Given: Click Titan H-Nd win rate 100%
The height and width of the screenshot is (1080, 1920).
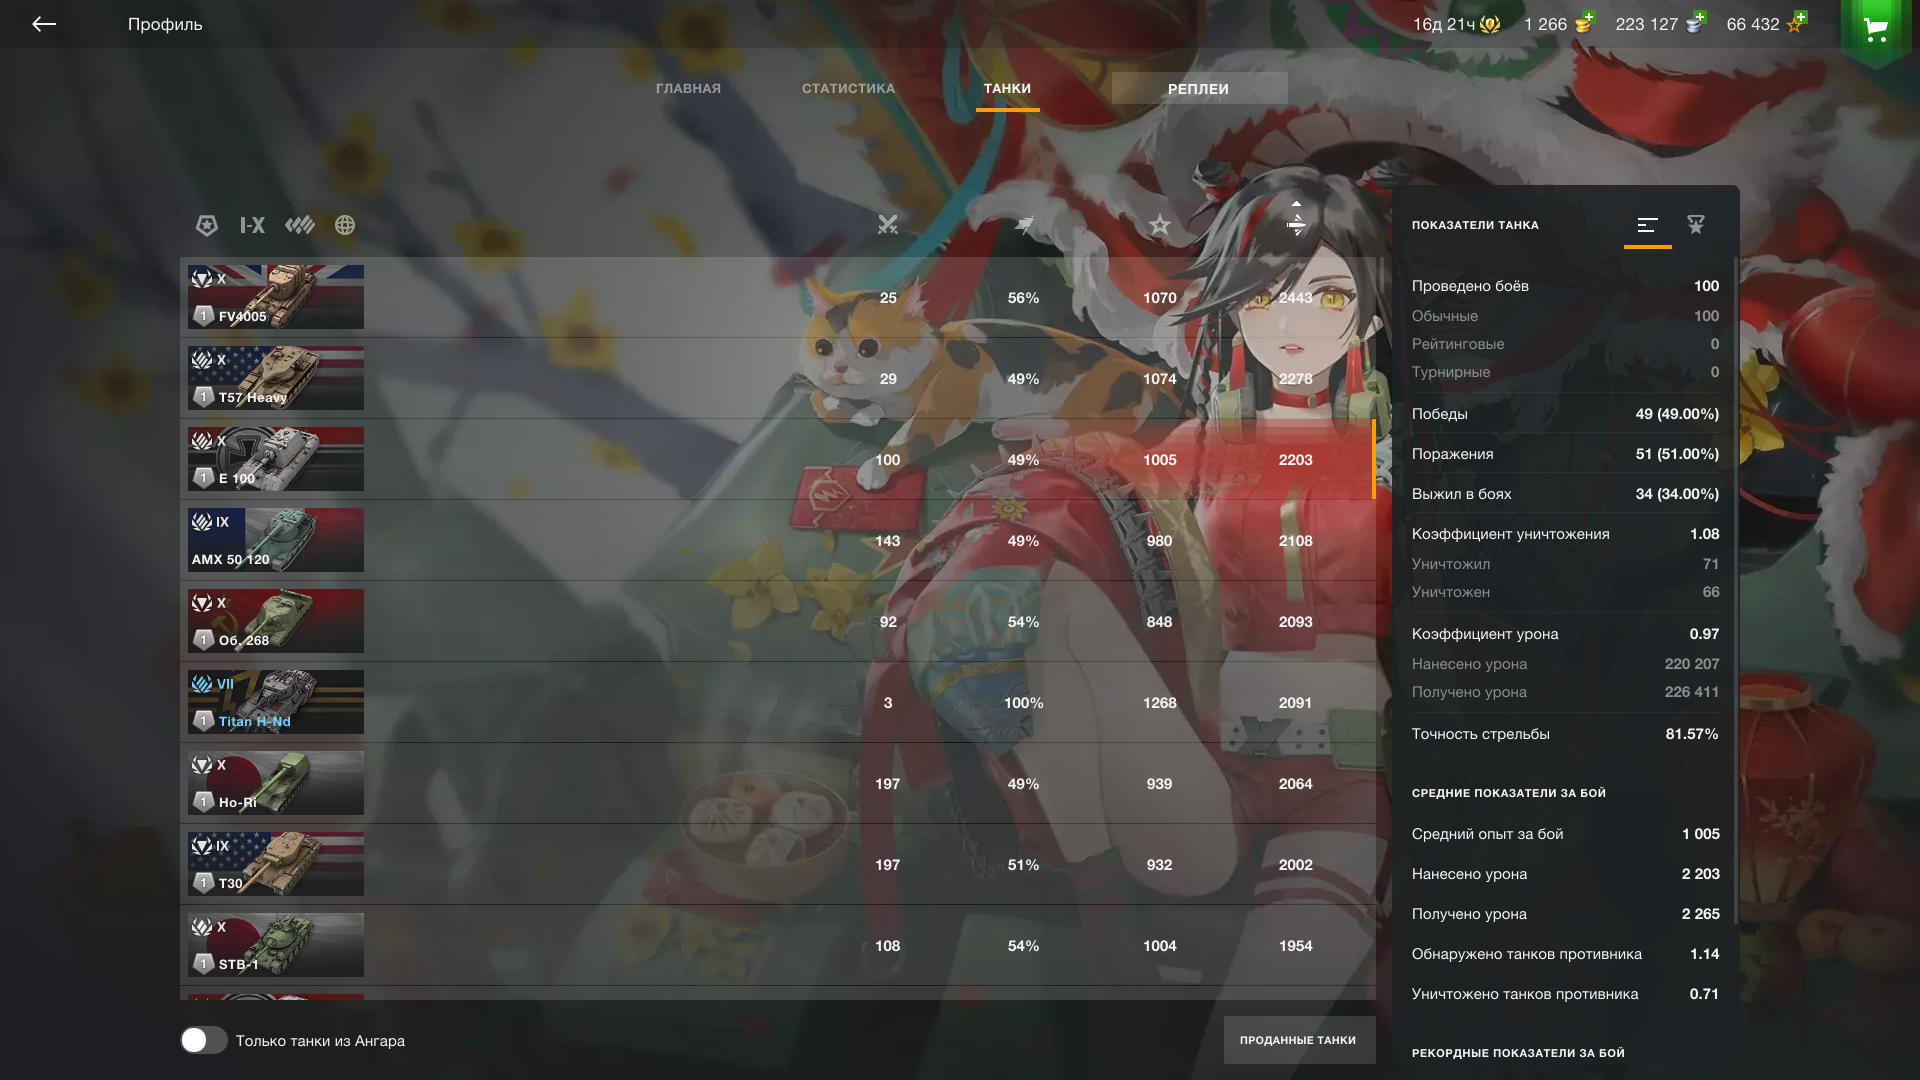Looking at the screenshot, I should (x=1024, y=703).
